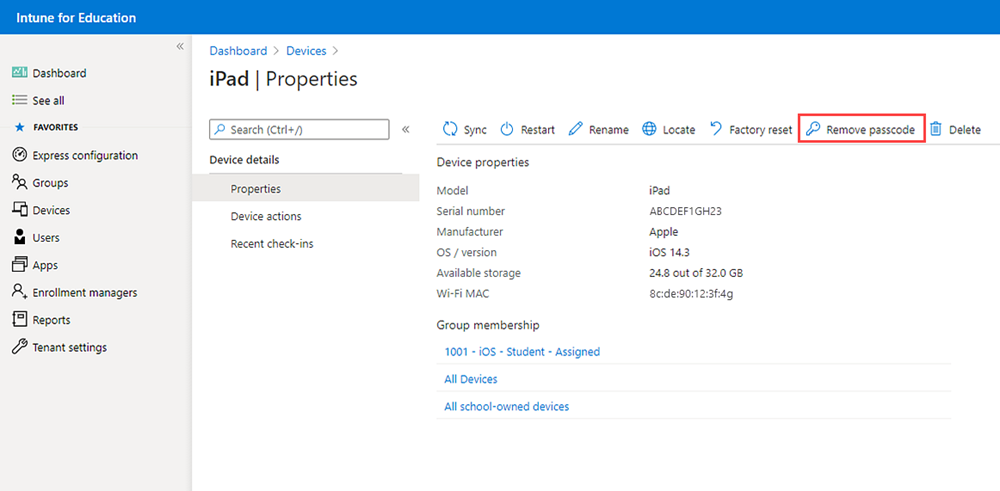Screen dimensions: 1000x491
Task: Open the Properties menu item
Action: pos(305,189)
